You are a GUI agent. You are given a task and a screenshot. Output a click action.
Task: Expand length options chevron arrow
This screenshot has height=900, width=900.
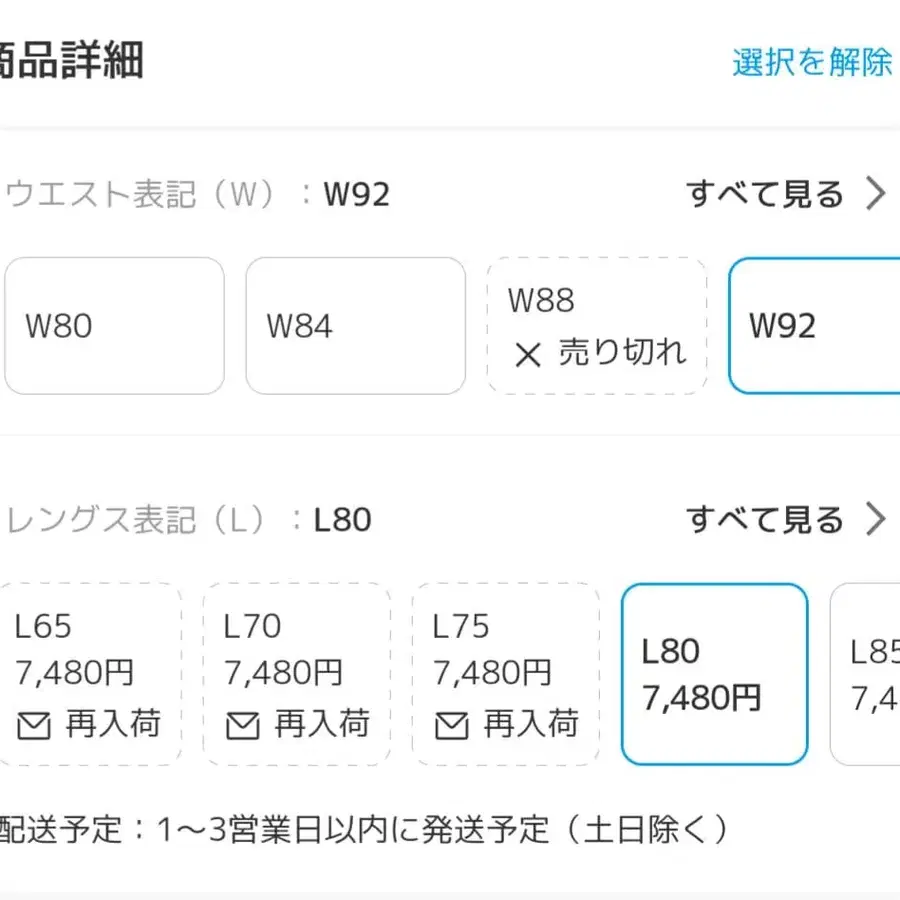[876, 520]
